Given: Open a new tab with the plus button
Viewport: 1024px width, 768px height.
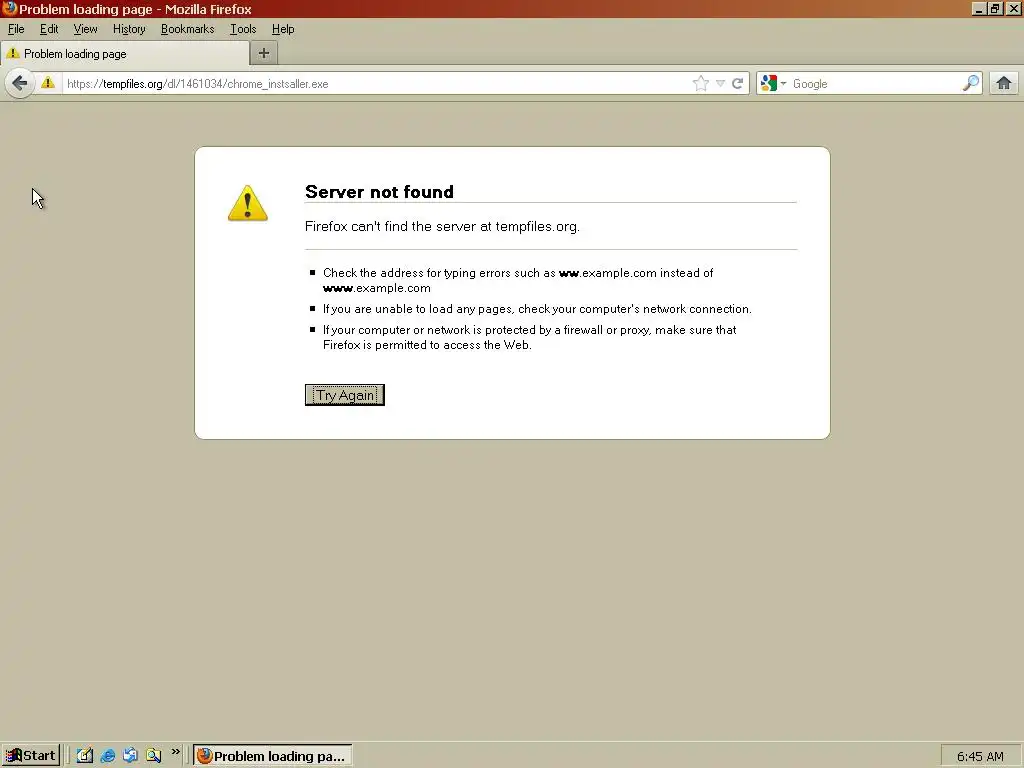Looking at the screenshot, I should pyautogui.click(x=264, y=54).
